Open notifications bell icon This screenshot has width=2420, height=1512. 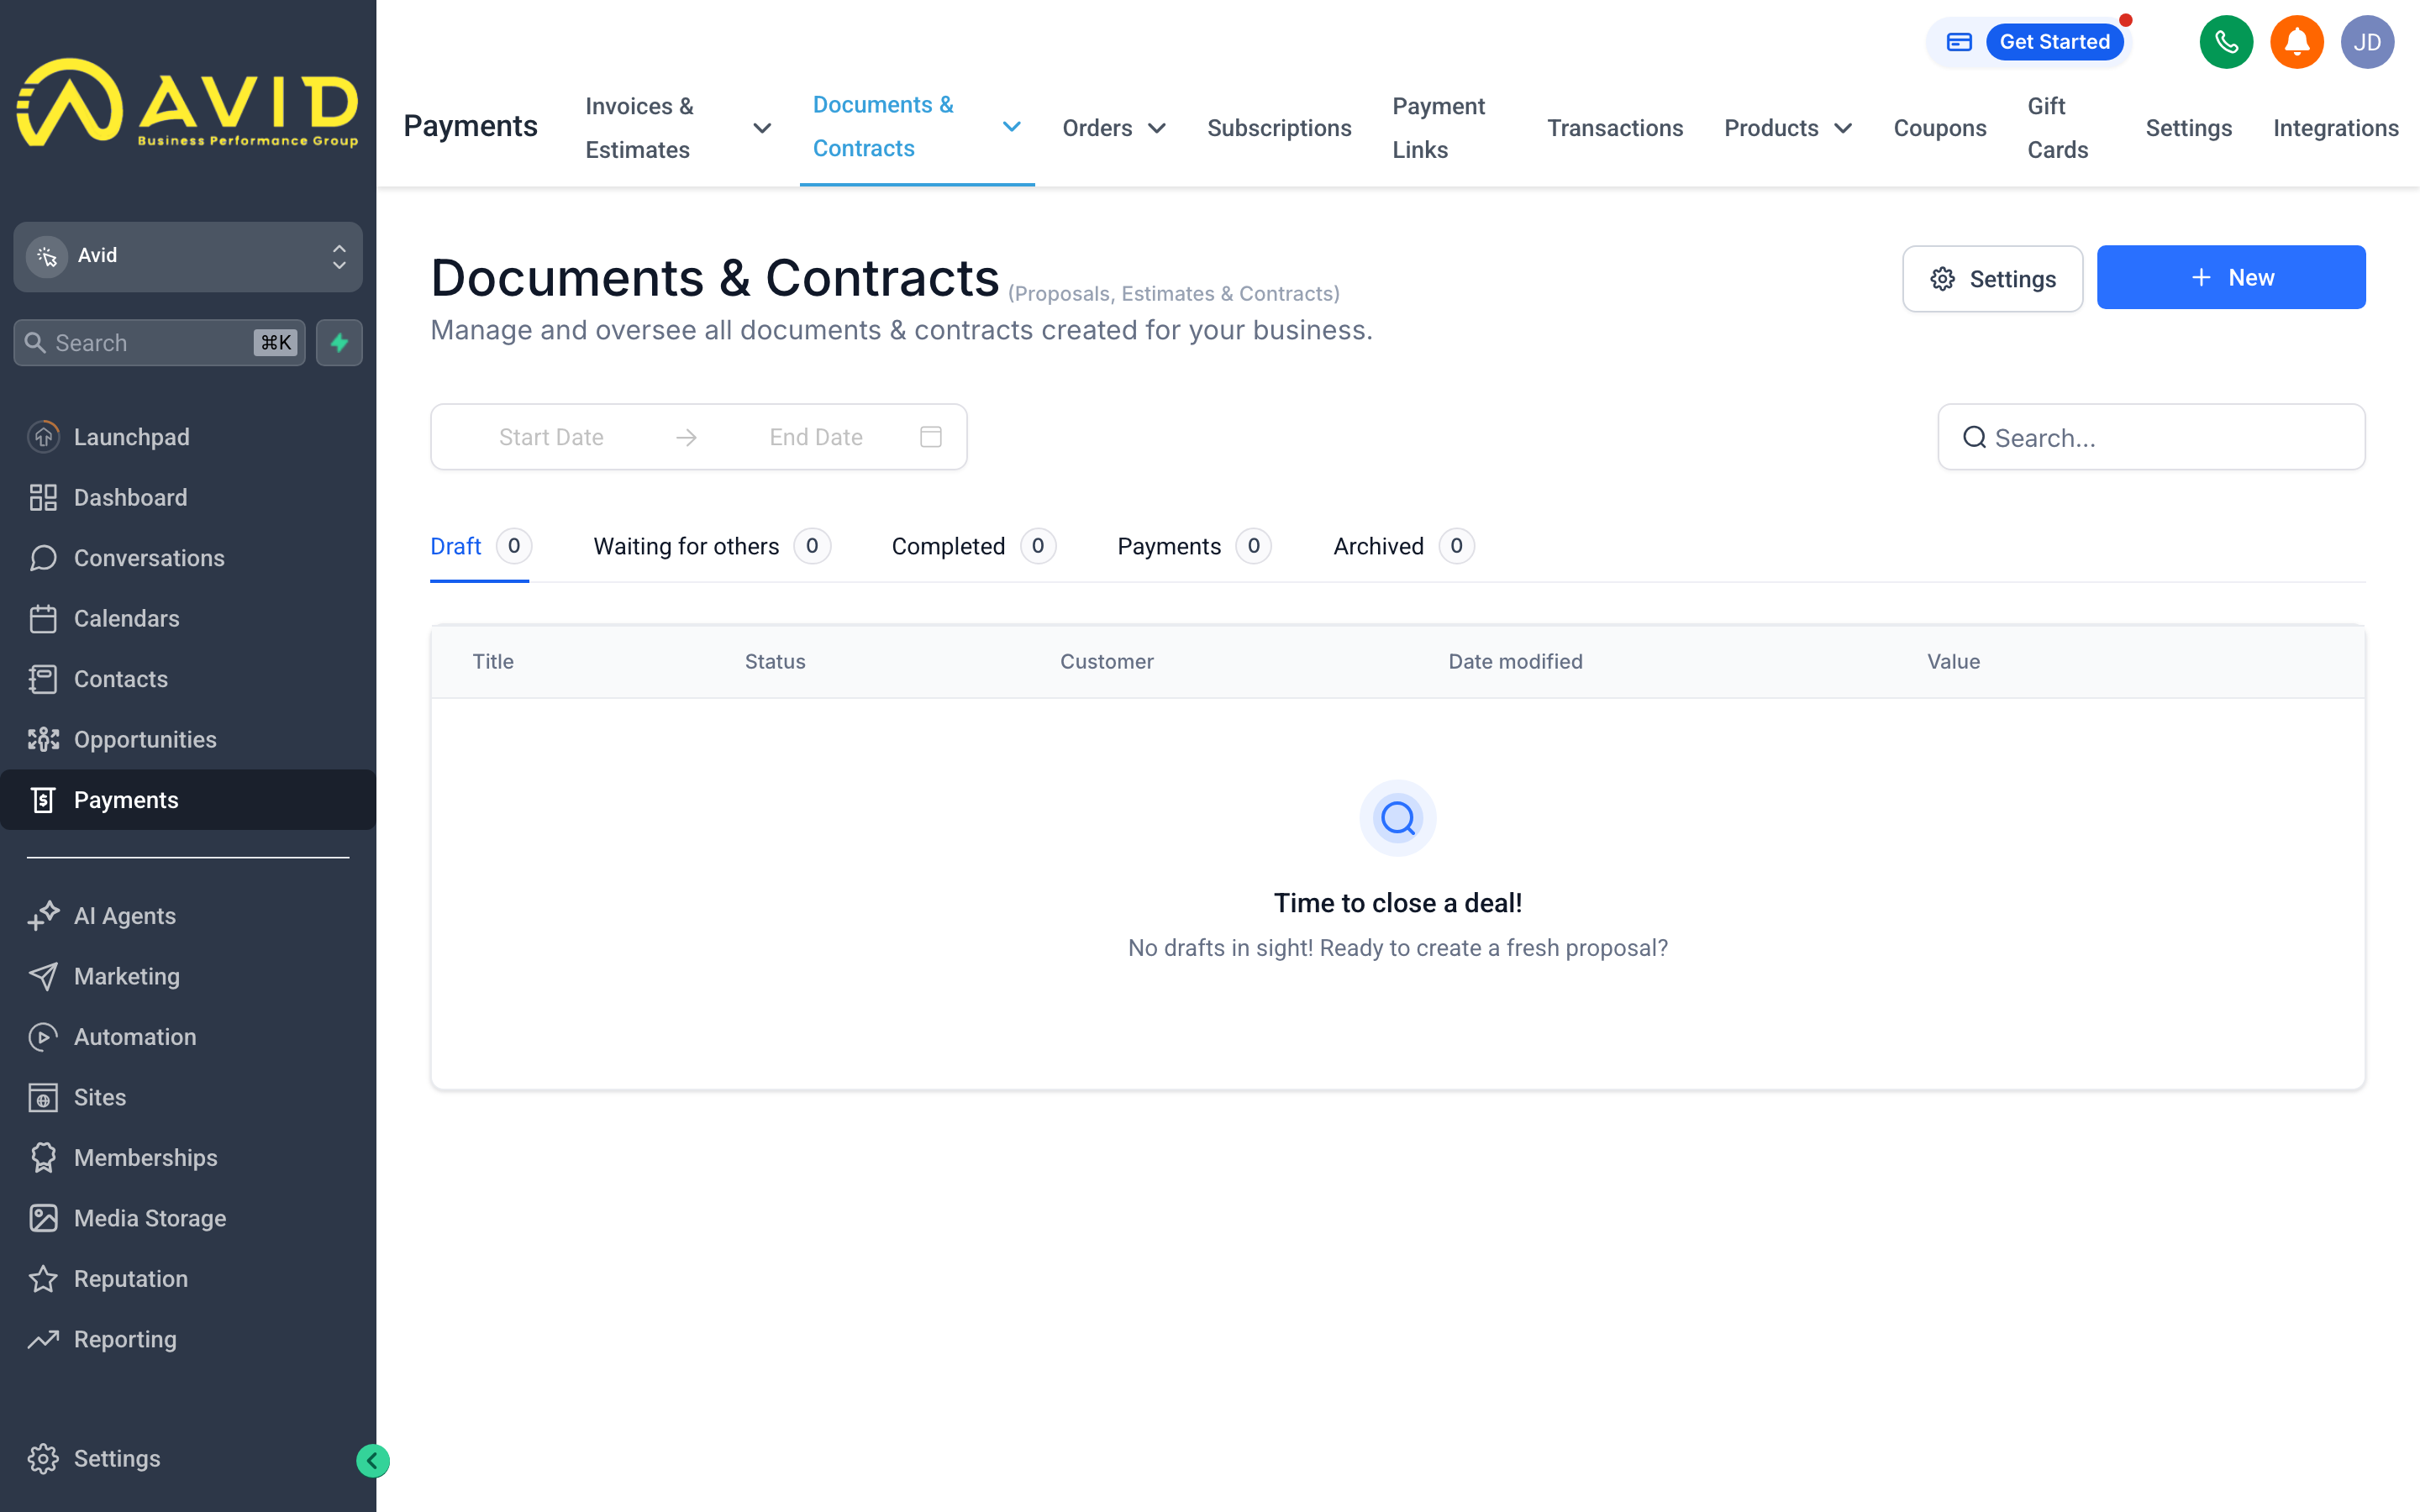point(2296,42)
